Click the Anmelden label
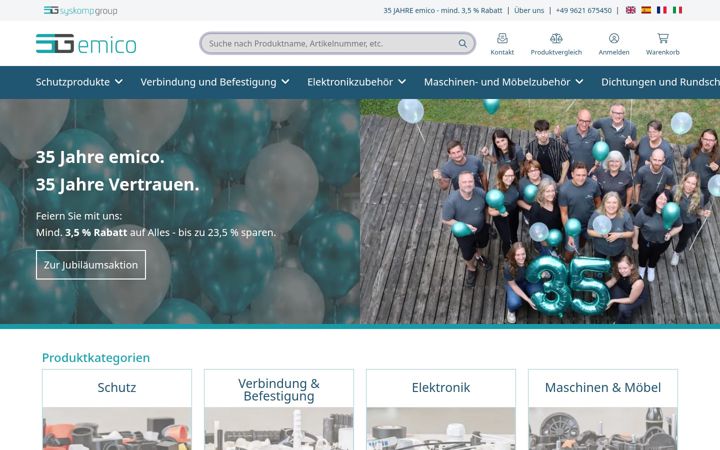Image resolution: width=720 pixels, height=450 pixels. (614, 52)
